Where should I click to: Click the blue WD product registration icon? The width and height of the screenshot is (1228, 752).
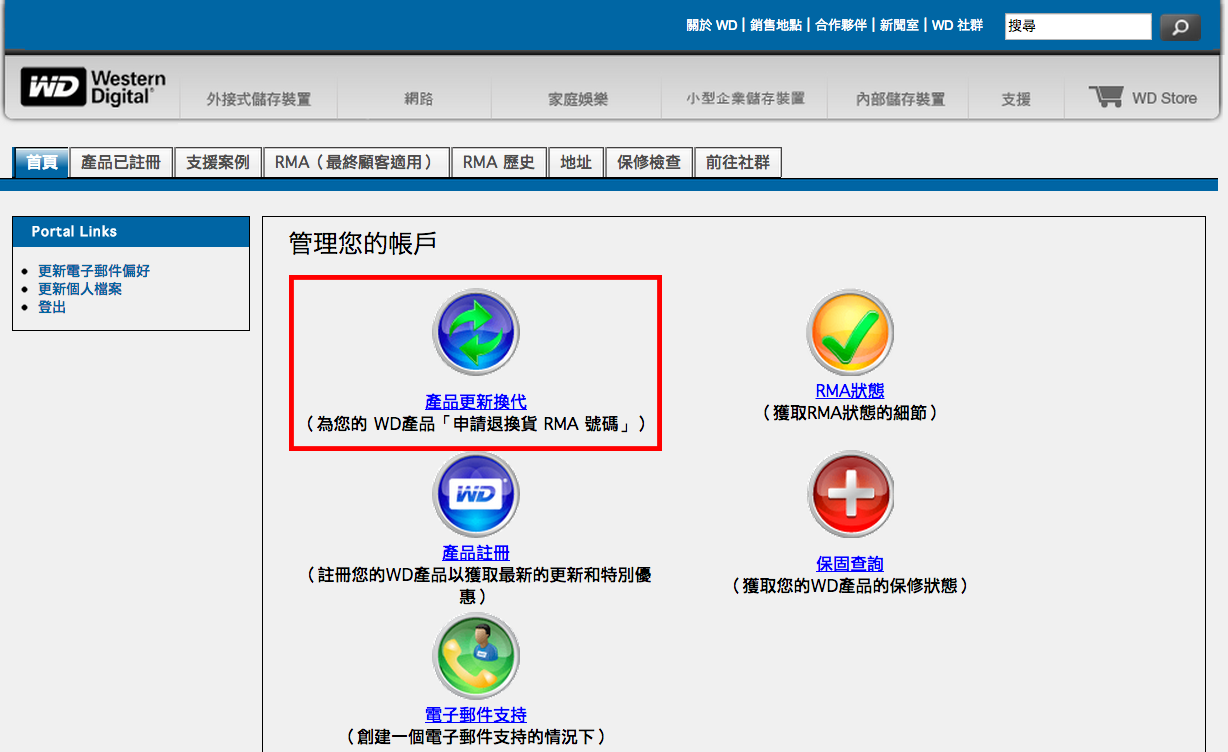point(475,494)
